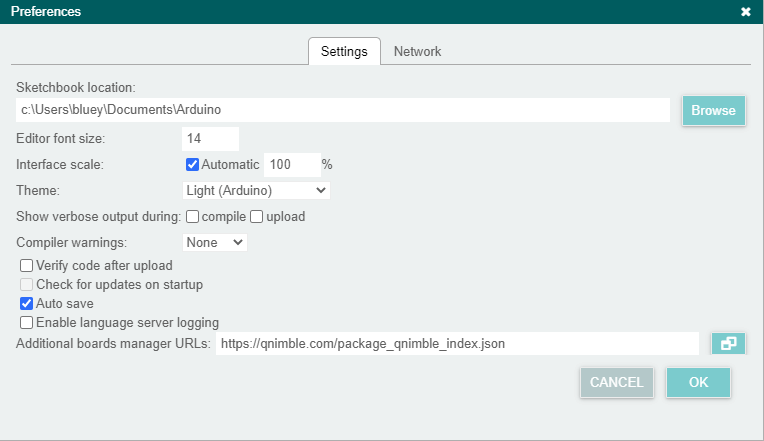The image size is (764, 441).
Task: Expand the Compiler warnings dropdown
Action: (x=214, y=242)
